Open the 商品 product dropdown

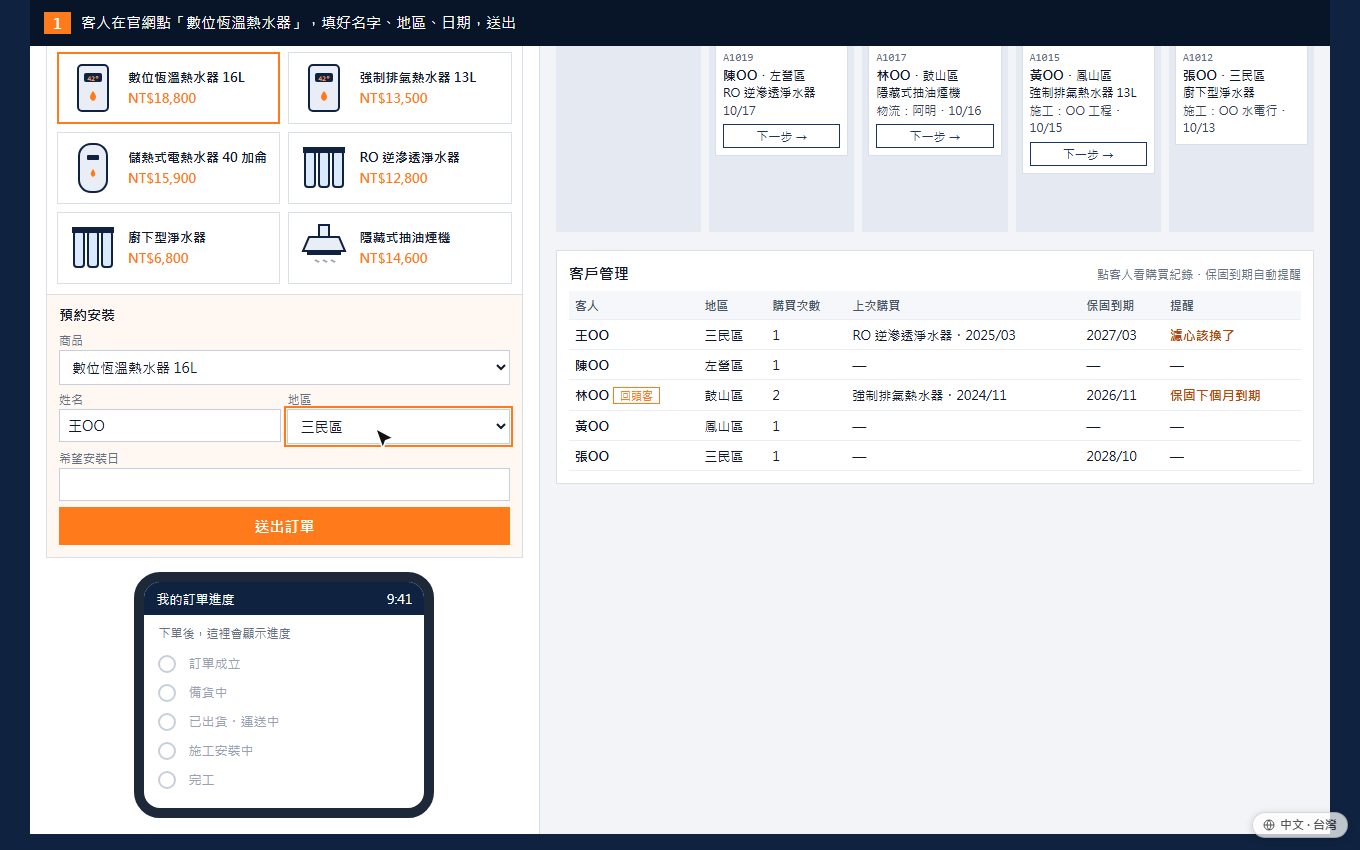click(x=284, y=367)
